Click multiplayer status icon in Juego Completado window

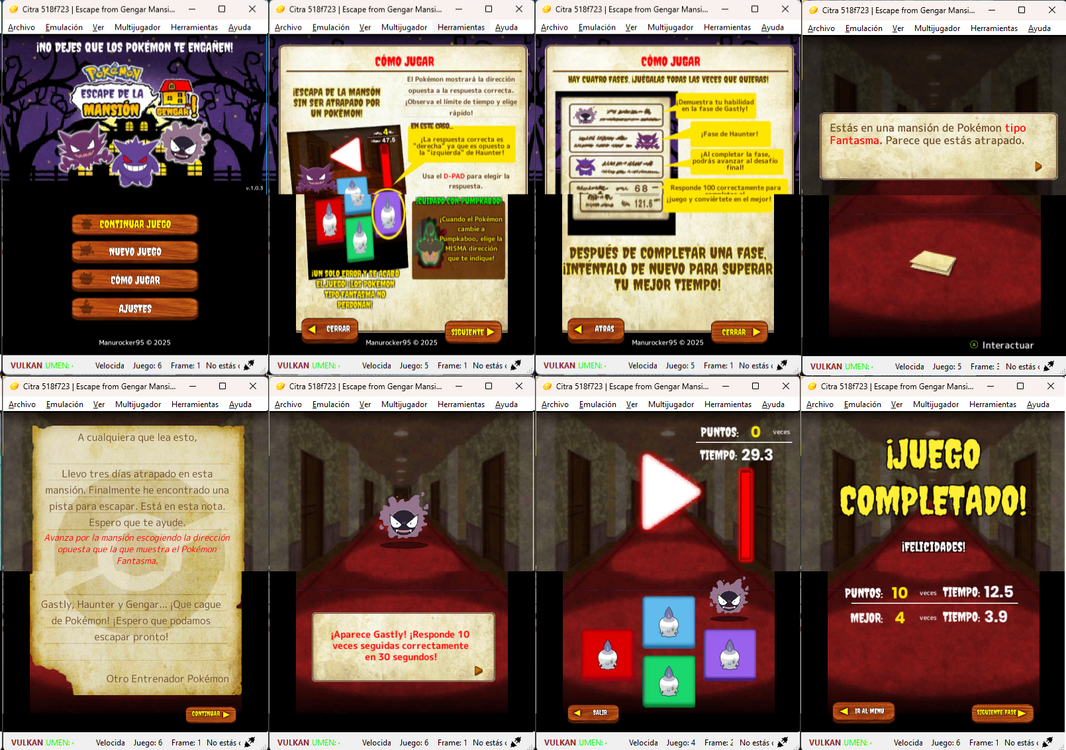(x=1048, y=743)
